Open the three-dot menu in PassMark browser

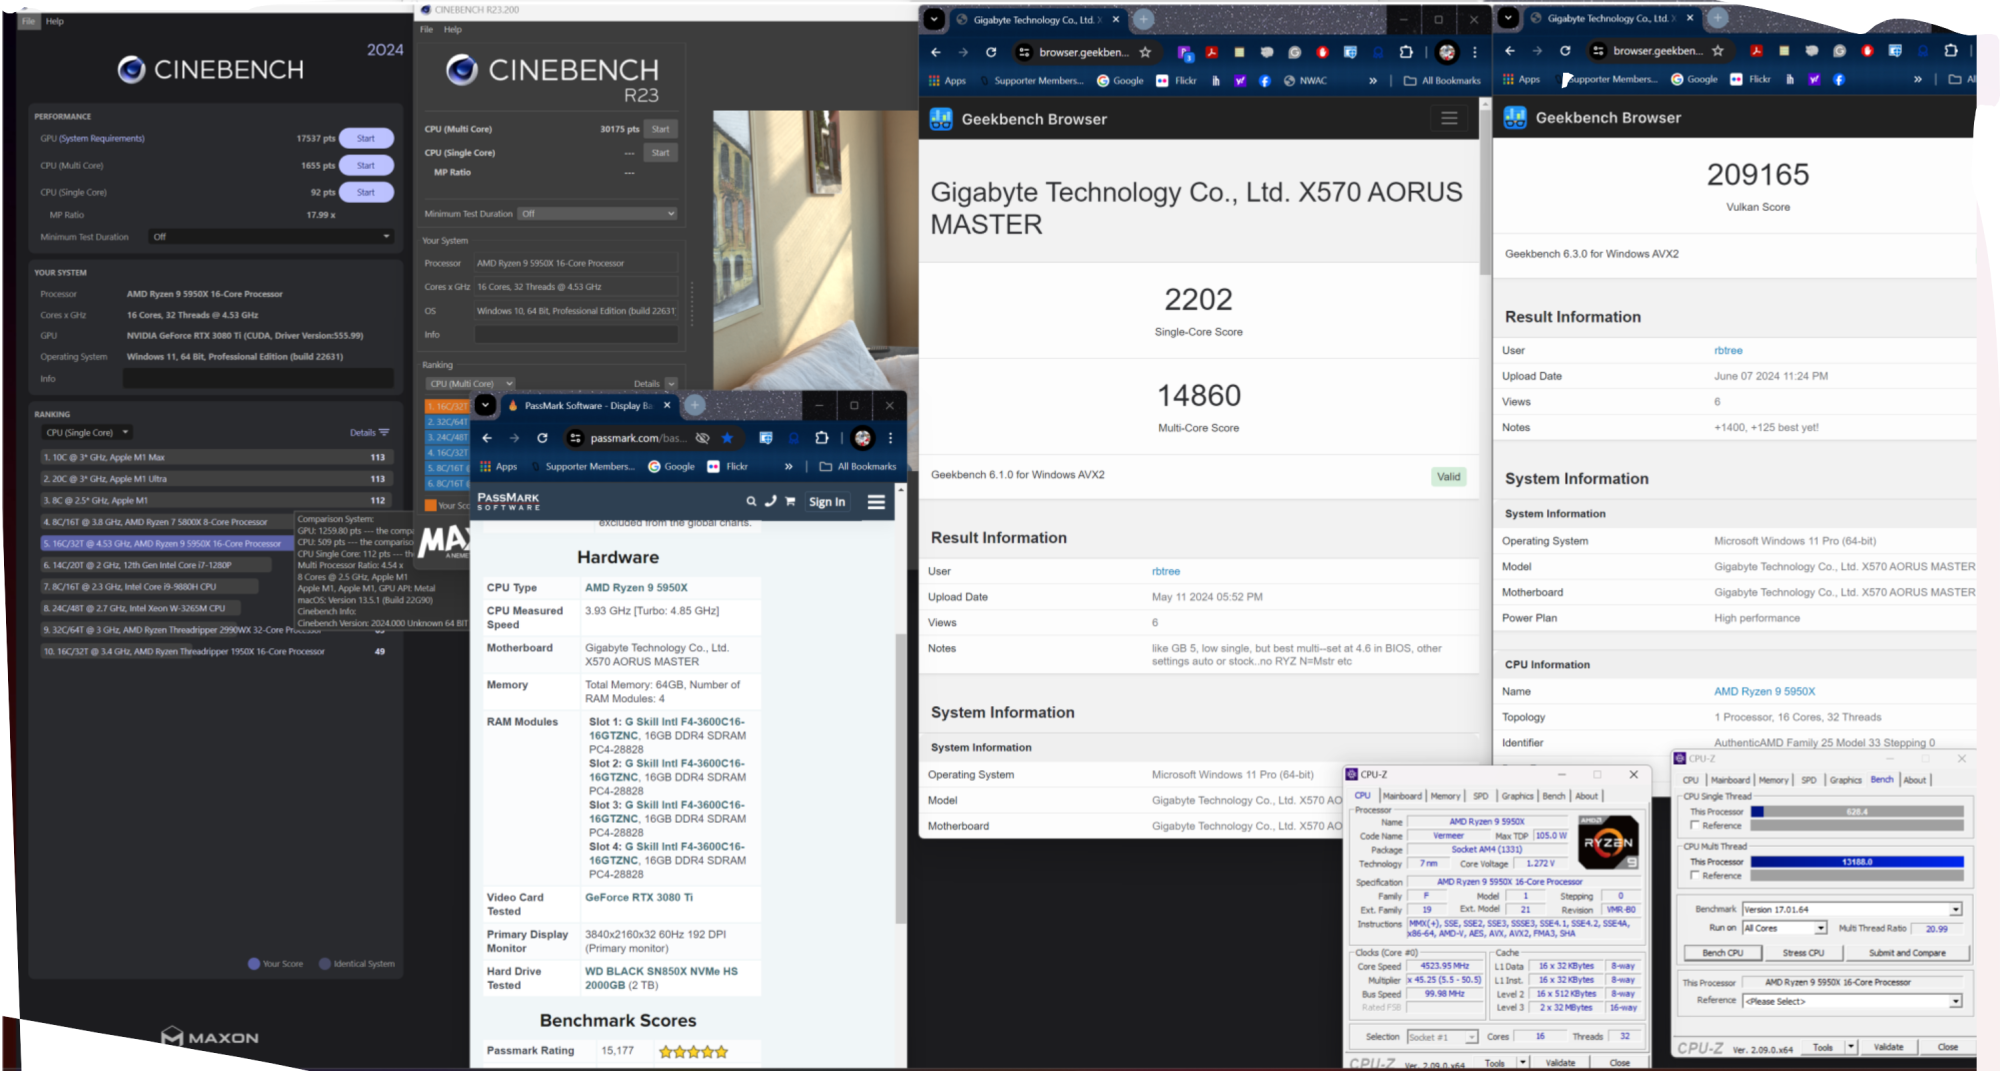pos(890,438)
